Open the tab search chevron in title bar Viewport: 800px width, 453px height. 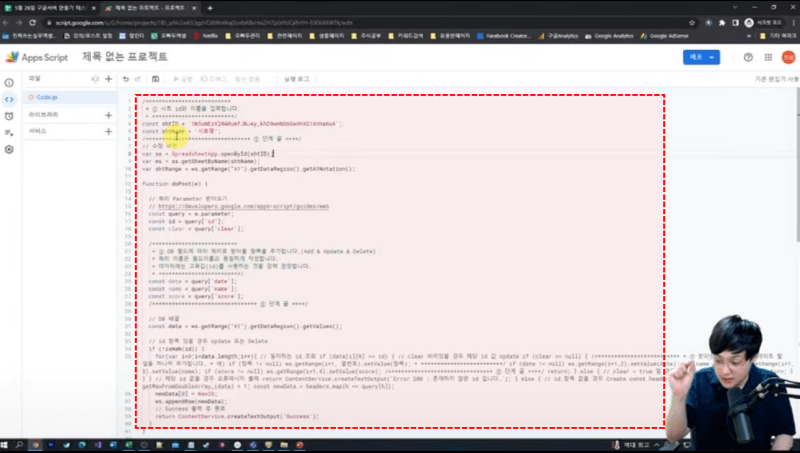point(735,7)
